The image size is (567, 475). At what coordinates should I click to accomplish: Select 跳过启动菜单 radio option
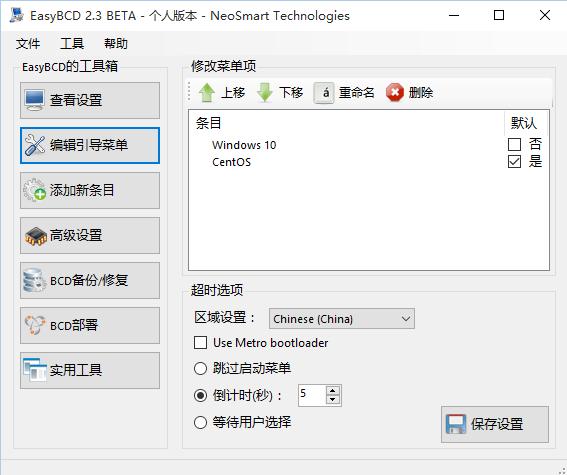(200, 369)
